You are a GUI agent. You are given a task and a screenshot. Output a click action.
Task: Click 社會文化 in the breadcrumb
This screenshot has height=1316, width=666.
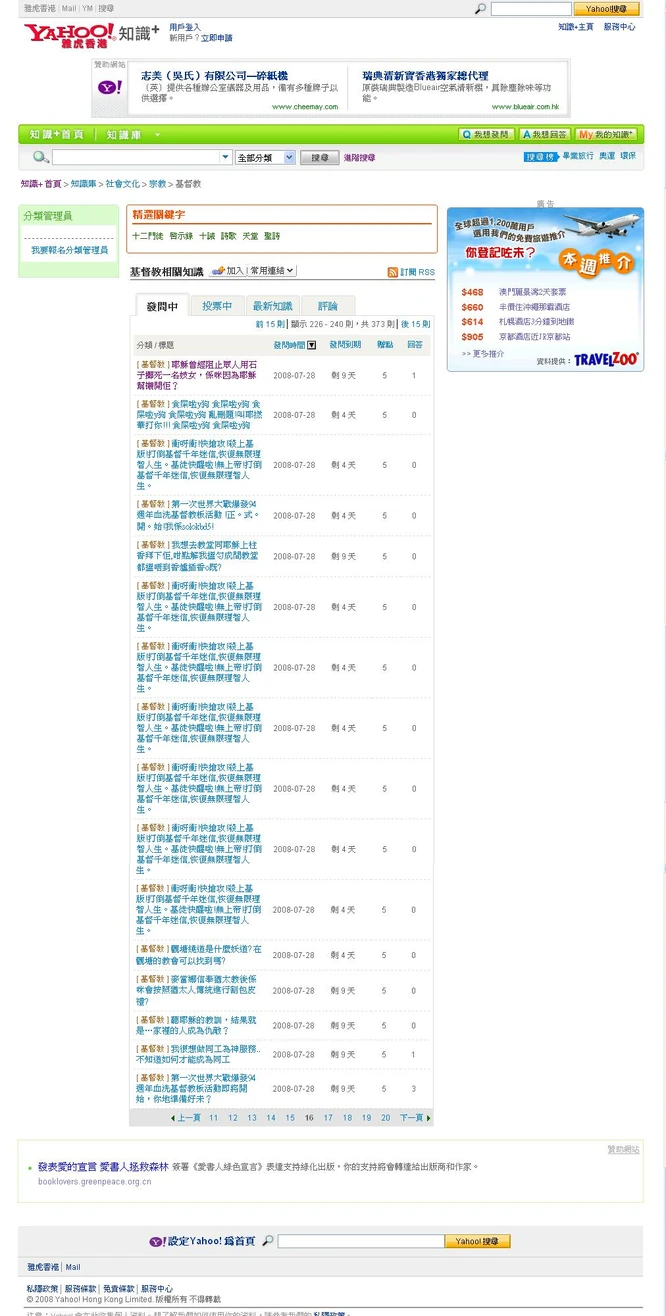[x=123, y=184]
